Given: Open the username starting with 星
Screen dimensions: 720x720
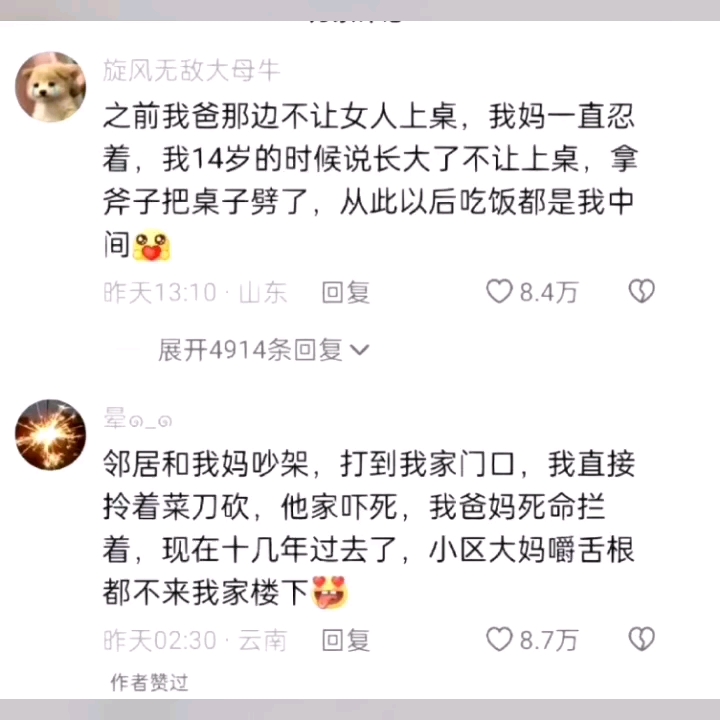Looking at the screenshot, I should click(x=138, y=418).
